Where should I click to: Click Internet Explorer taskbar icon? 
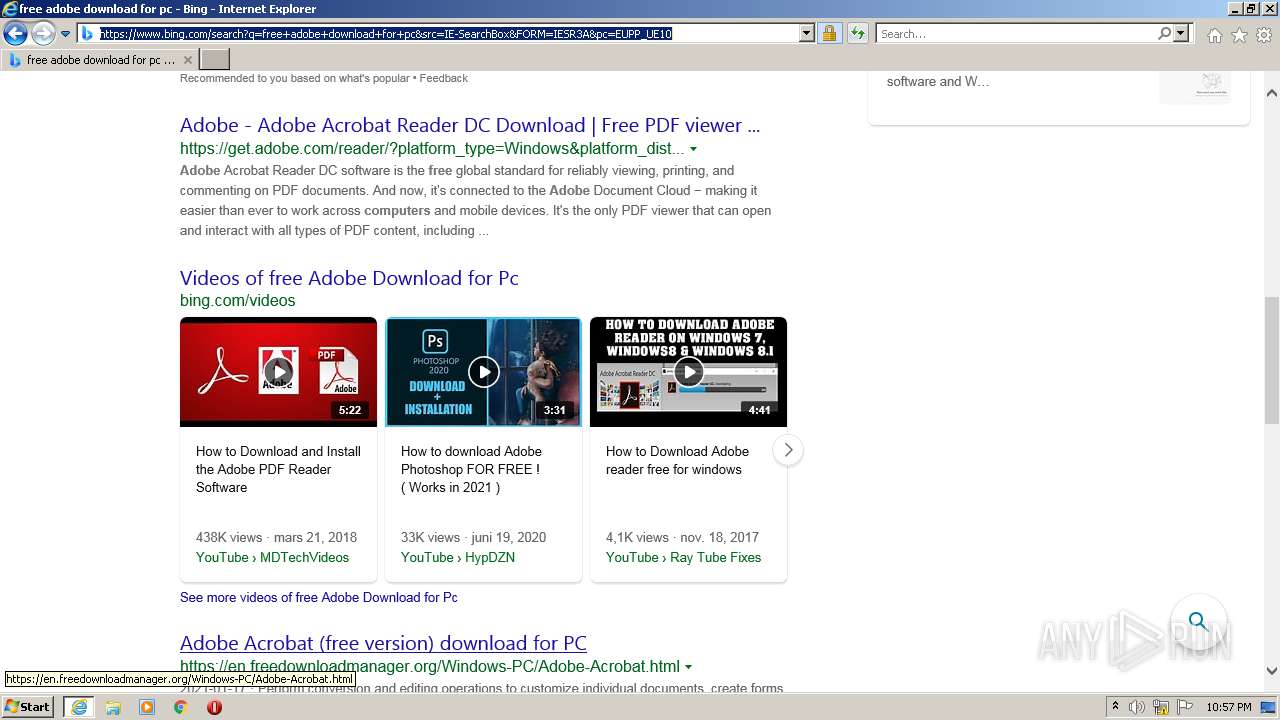78,707
